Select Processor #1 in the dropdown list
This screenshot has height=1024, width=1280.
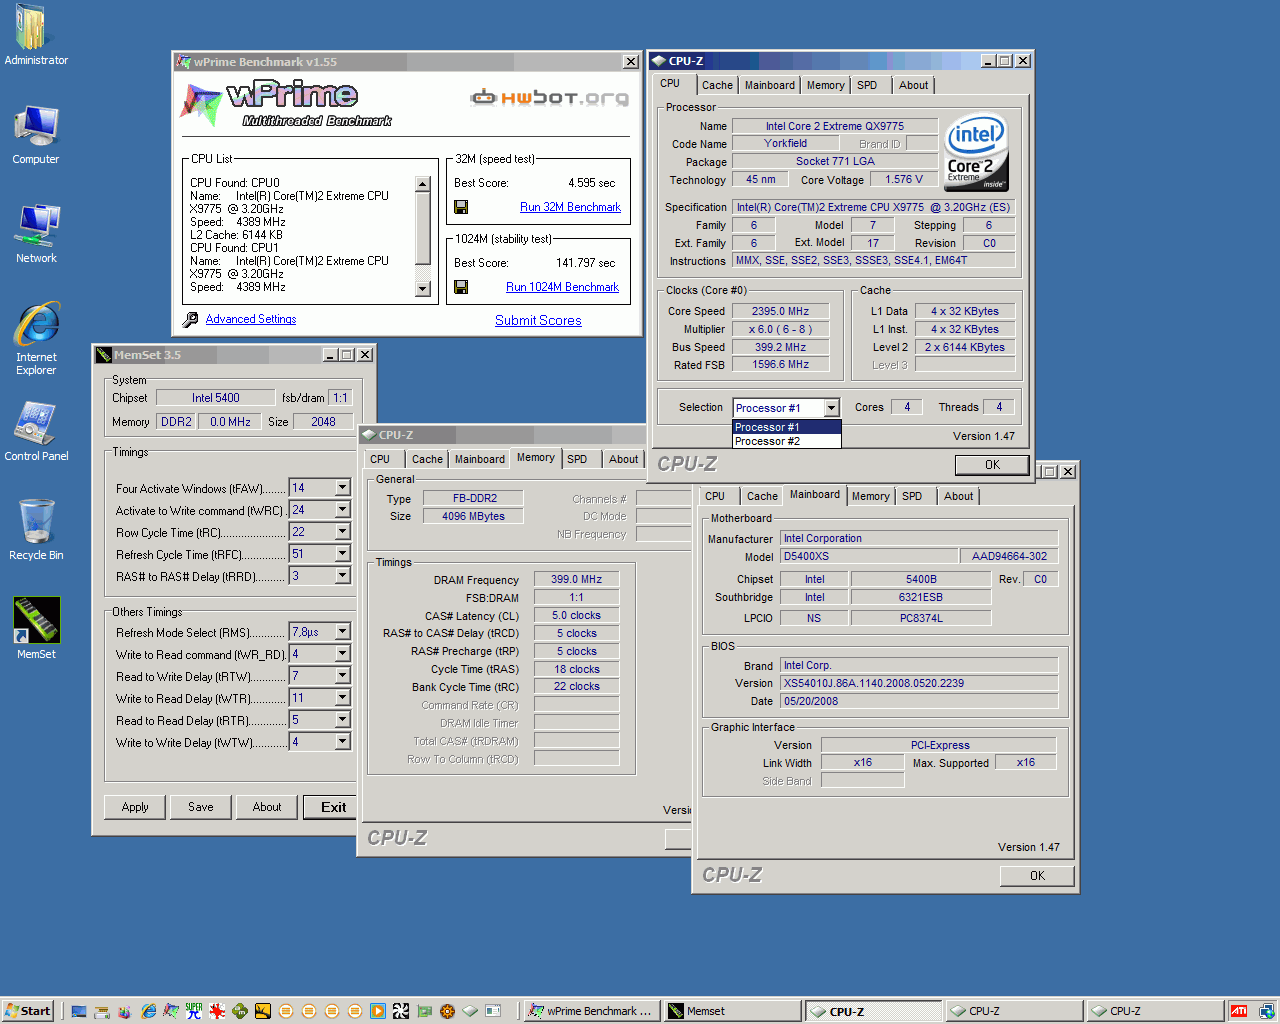pos(787,427)
